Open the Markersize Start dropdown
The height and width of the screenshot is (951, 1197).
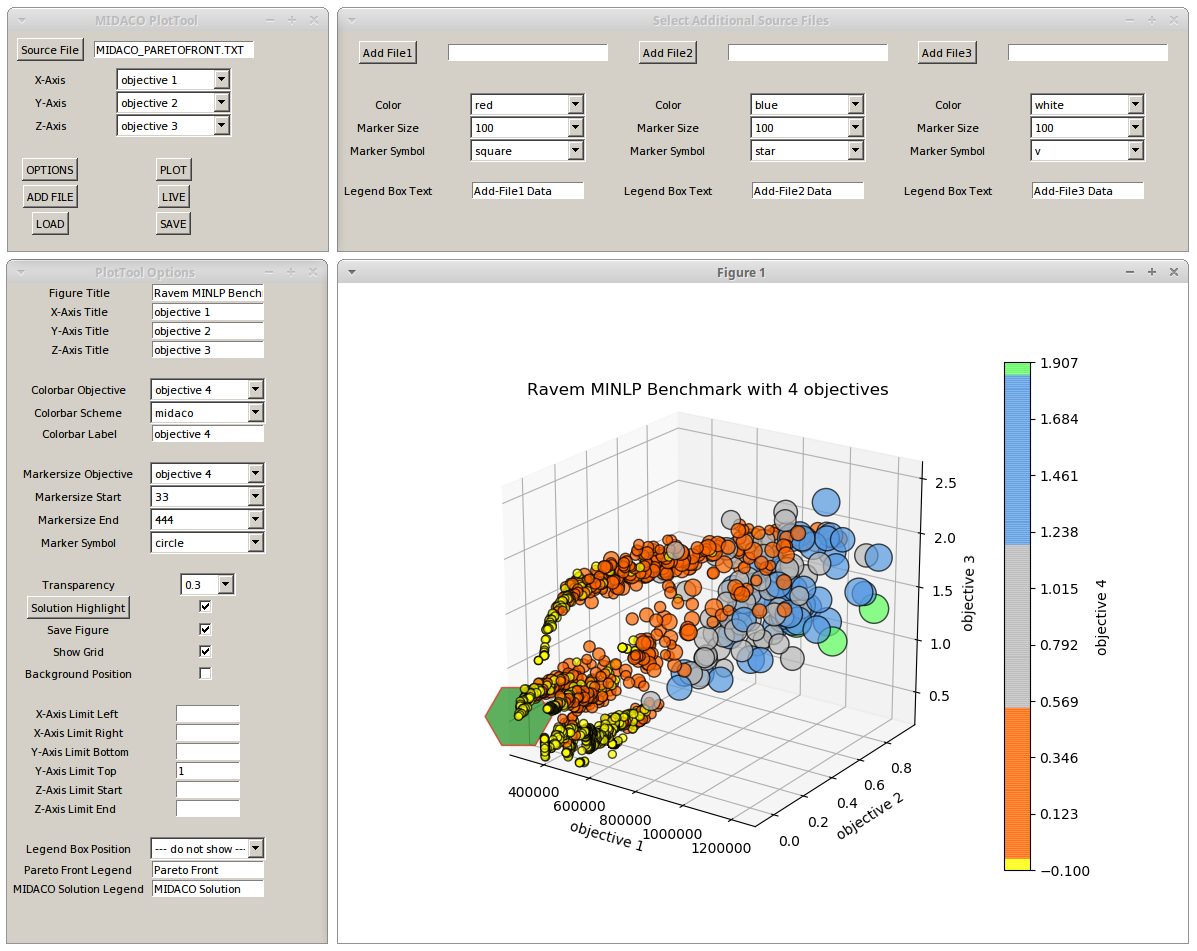coord(208,497)
